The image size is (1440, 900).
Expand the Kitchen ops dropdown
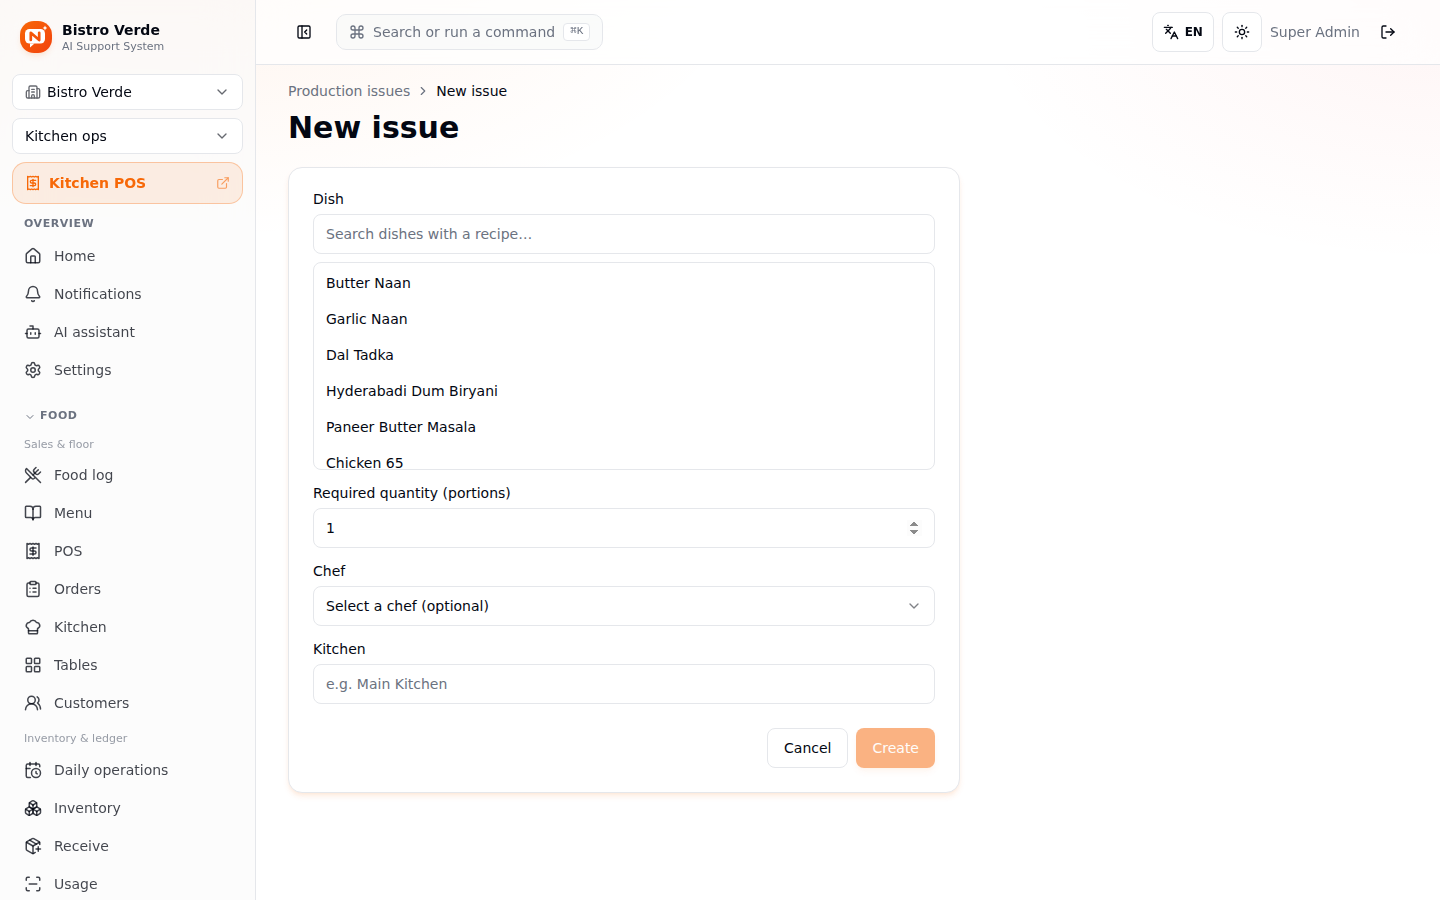(x=127, y=136)
